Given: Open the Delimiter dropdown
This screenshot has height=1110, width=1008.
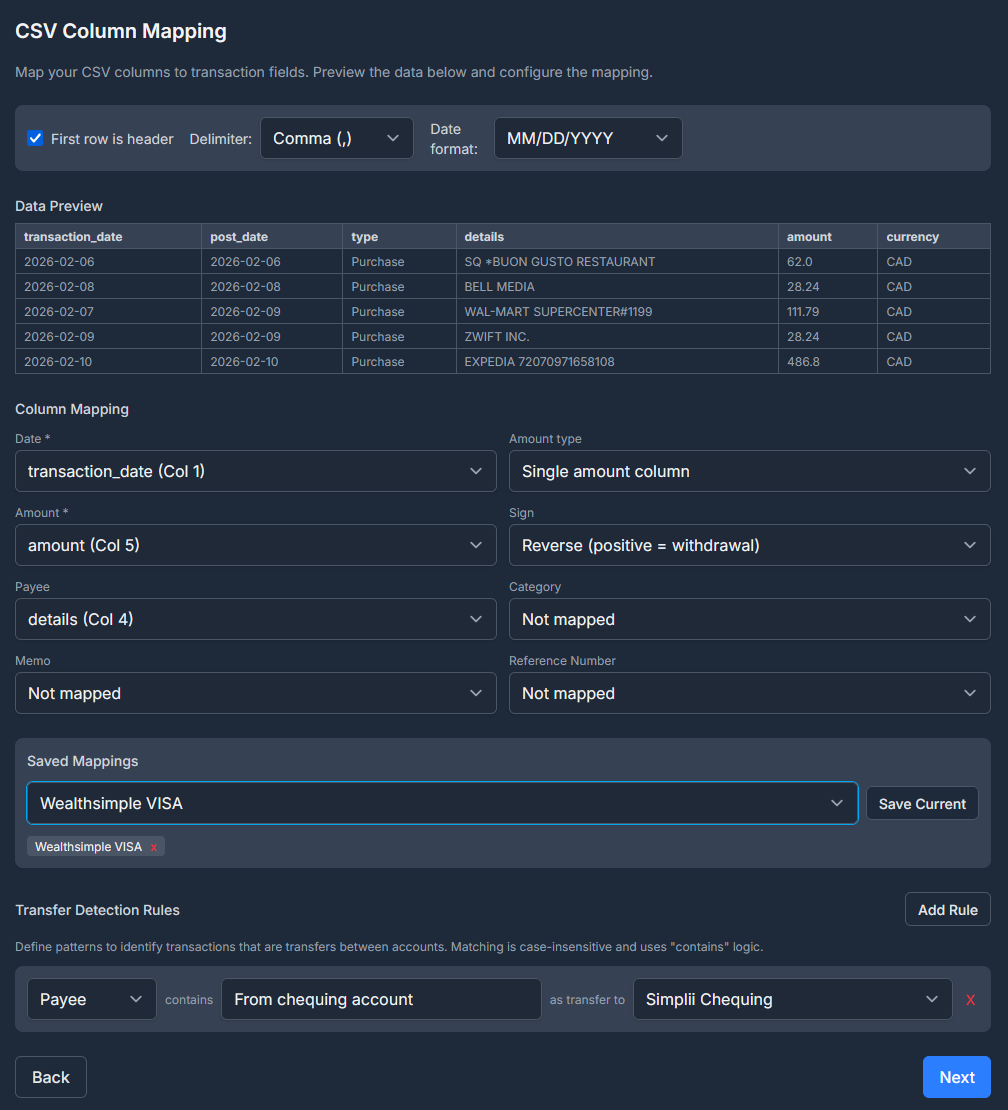Looking at the screenshot, I should click(336, 138).
